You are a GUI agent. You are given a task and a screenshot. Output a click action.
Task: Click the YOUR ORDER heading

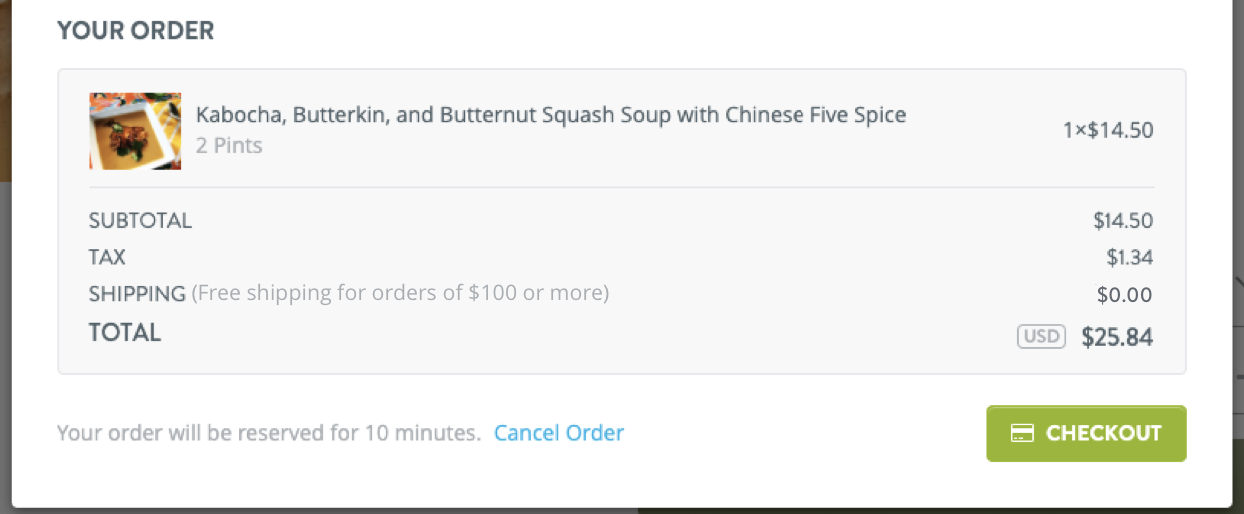click(136, 31)
